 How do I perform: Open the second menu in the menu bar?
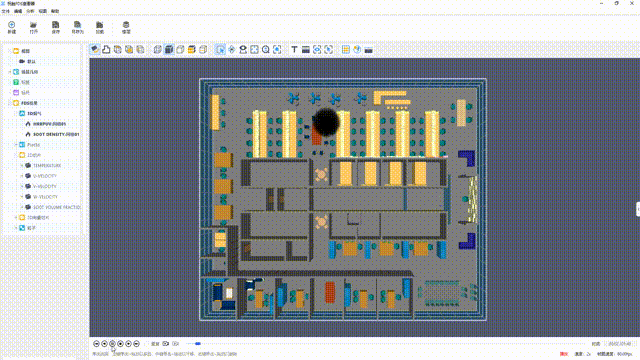pos(18,11)
